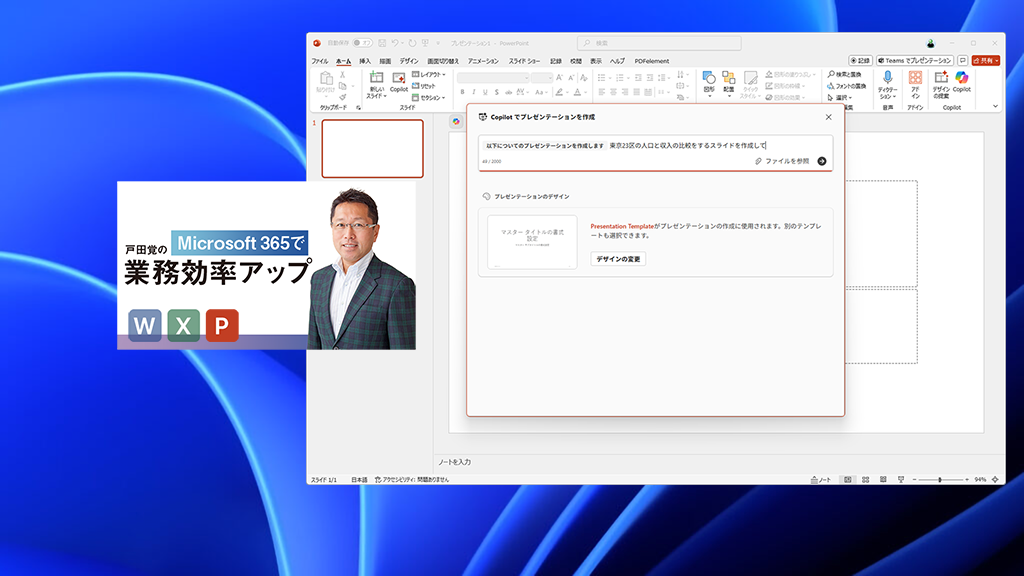Expand the Clipboard group dialog launcher
This screenshot has height=576, width=1024.
tap(359, 108)
